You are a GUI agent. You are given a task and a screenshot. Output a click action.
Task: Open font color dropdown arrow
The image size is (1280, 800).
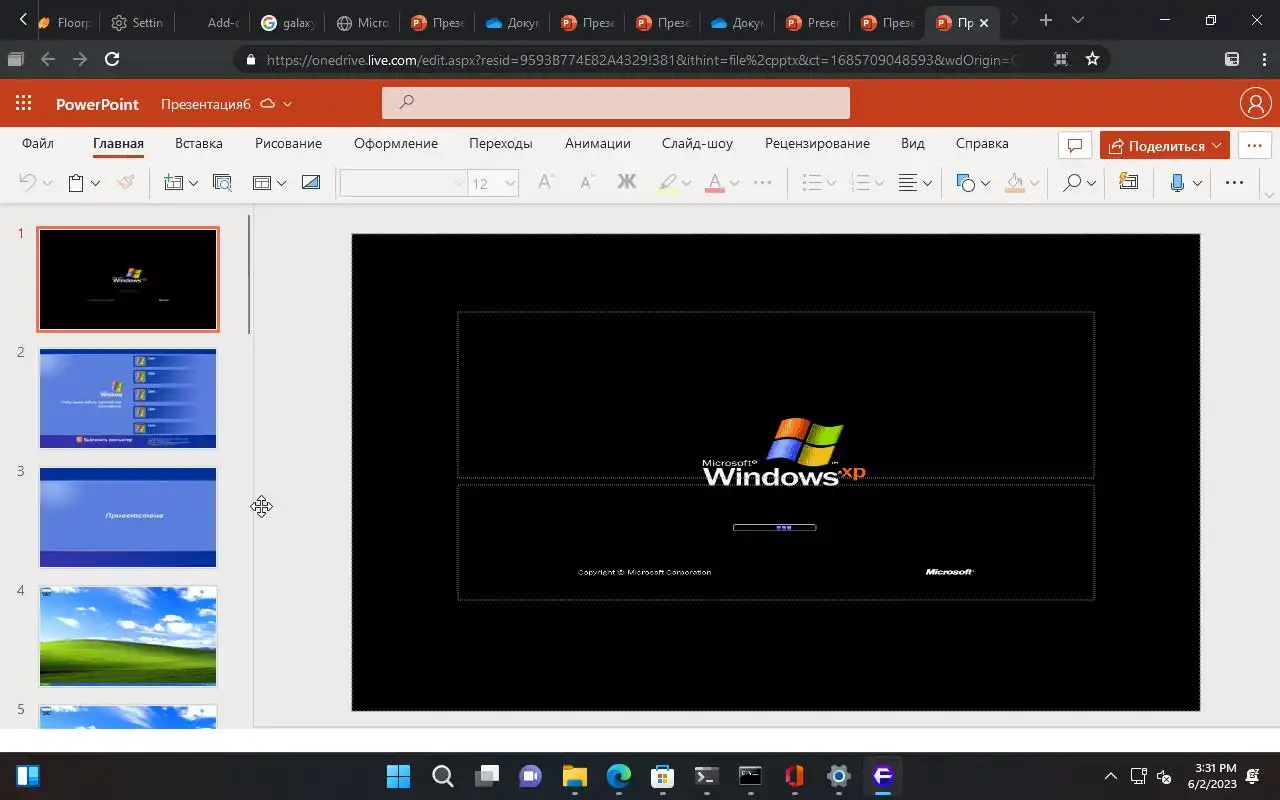(734, 183)
